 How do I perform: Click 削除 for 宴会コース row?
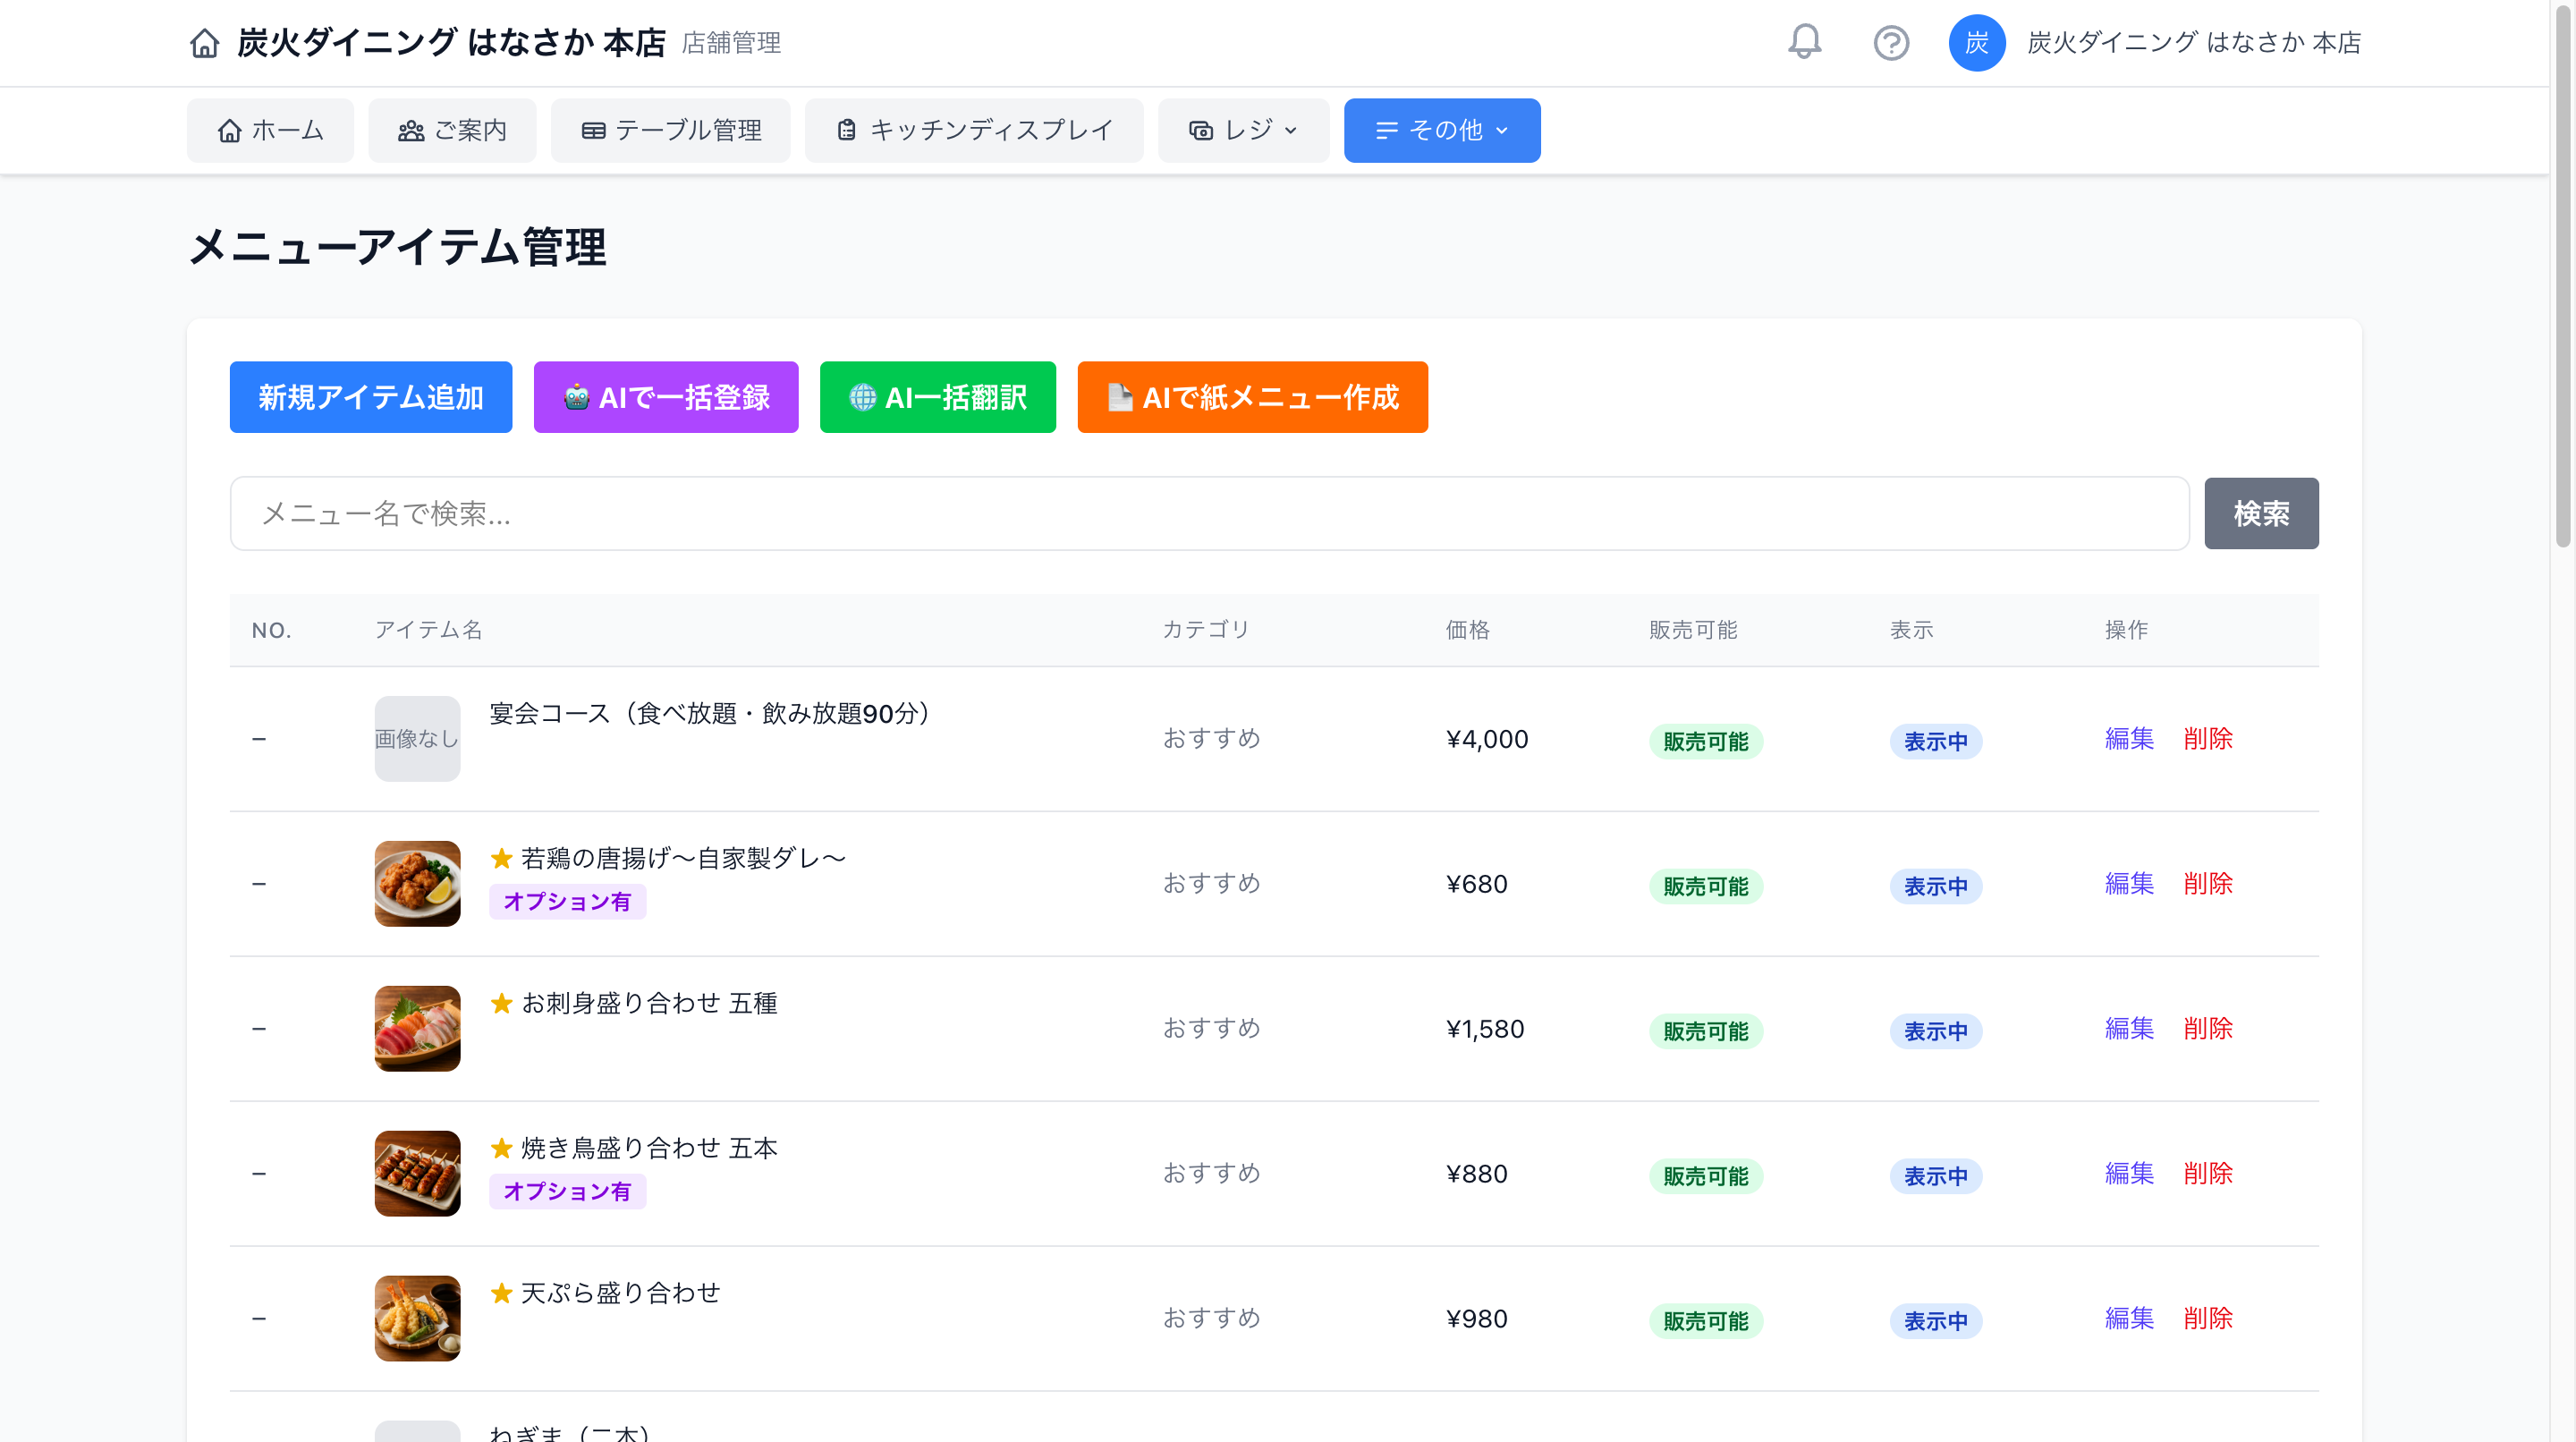pos(2208,738)
